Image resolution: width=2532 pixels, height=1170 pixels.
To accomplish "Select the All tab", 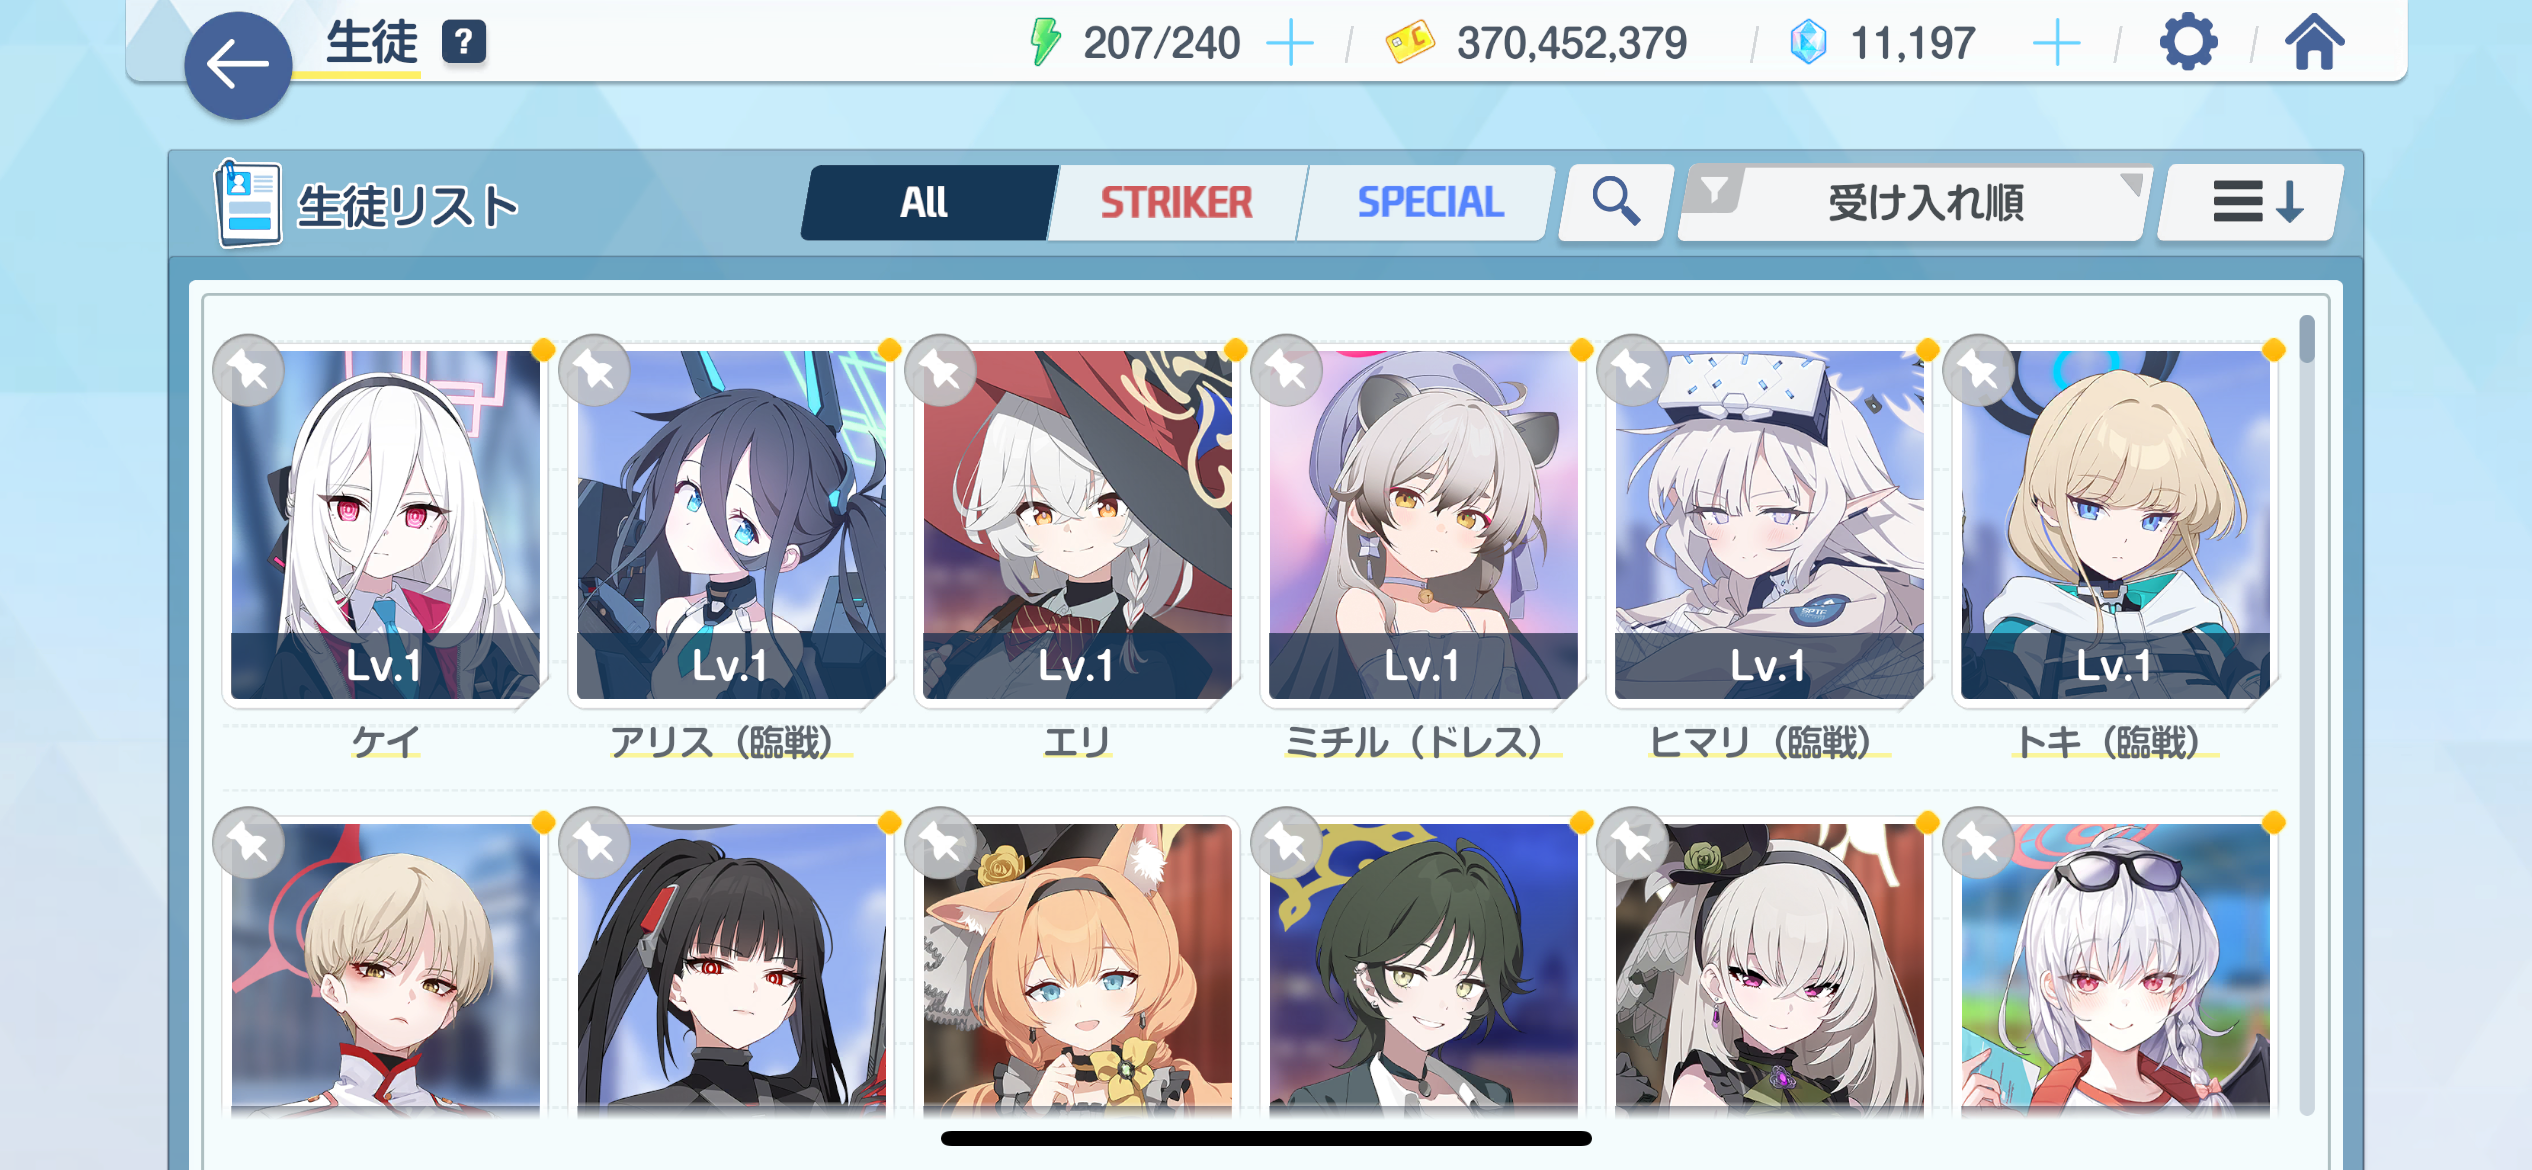I will tap(926, 203).
